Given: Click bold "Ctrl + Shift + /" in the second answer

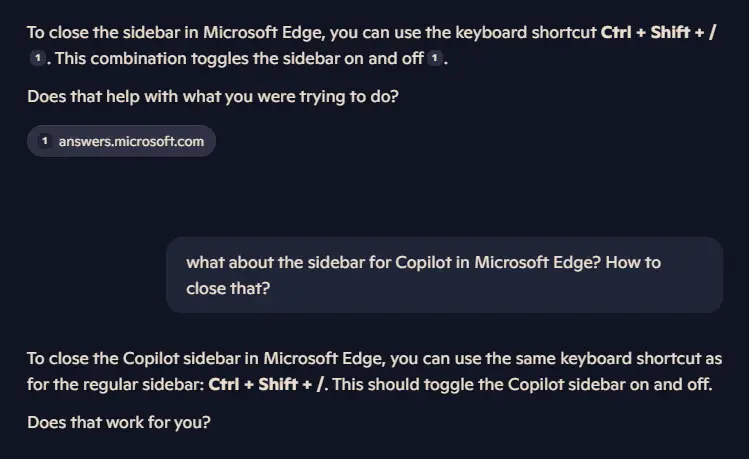Looking at the screenshot, I should pos(267,385).
